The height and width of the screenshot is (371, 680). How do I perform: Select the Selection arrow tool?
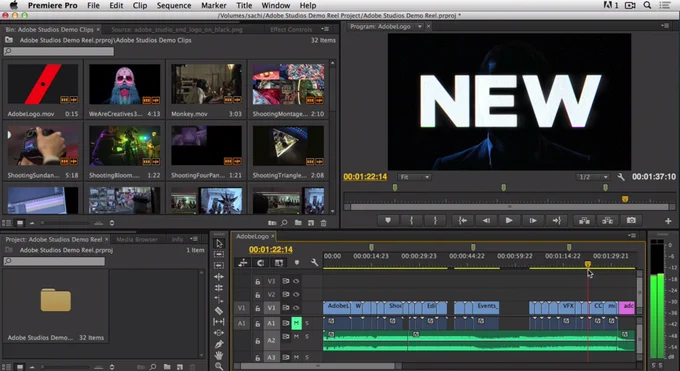click(x=219, y=243)
